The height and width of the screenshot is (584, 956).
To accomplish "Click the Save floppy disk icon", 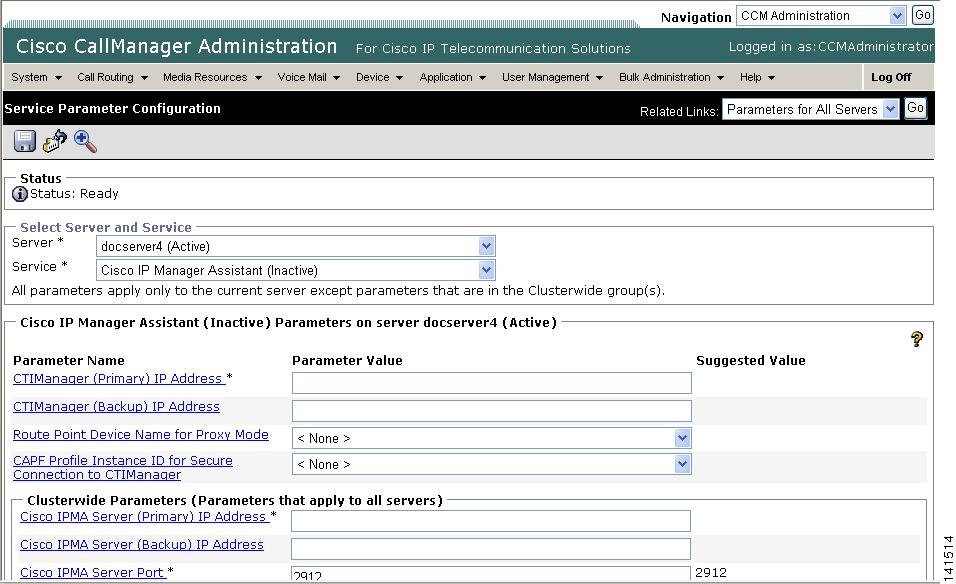I will click(x=25, y=141).
